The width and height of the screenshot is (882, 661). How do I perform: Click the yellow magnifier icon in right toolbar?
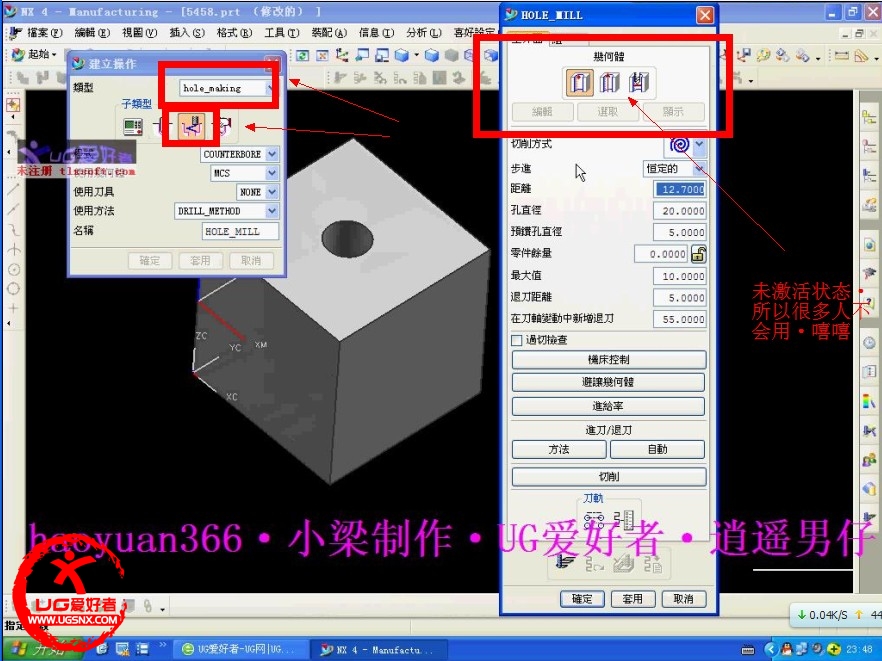[763, 55]
